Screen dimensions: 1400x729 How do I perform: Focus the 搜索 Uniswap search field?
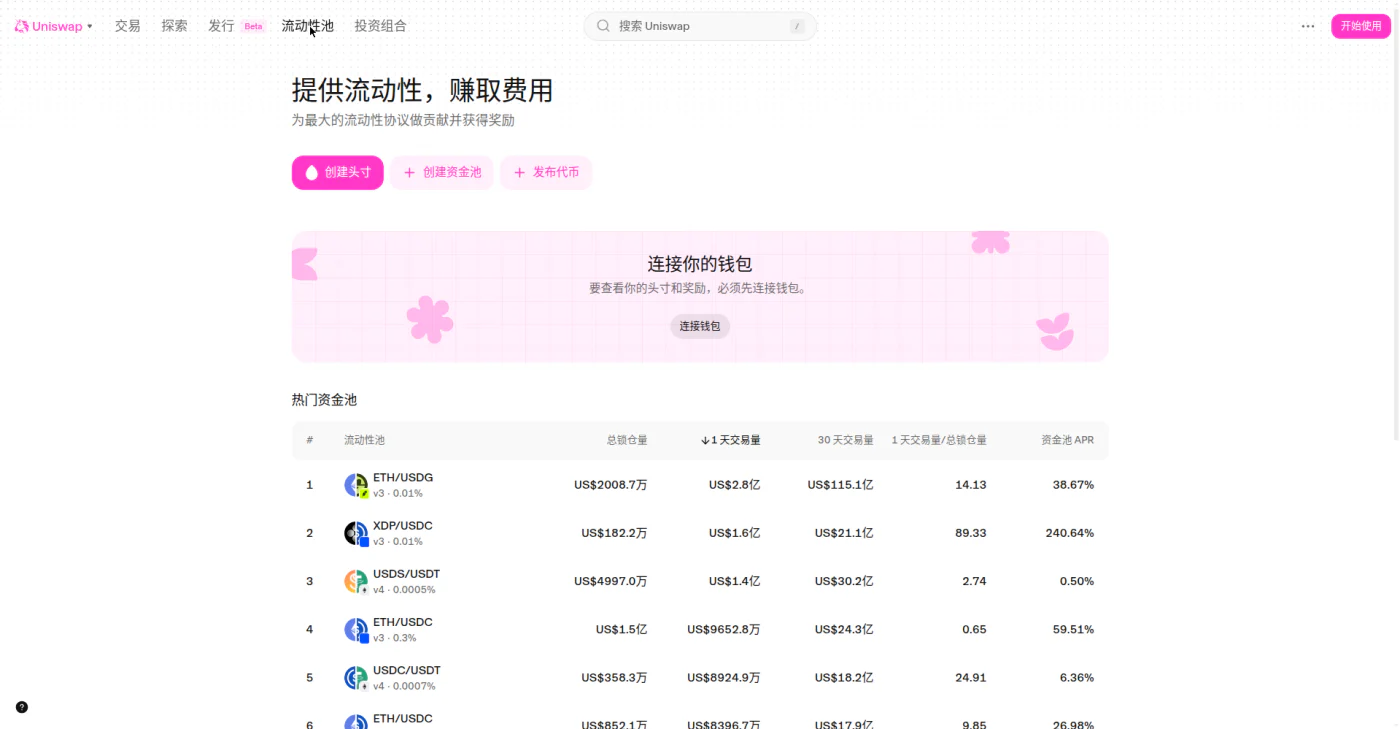(700, 26)
